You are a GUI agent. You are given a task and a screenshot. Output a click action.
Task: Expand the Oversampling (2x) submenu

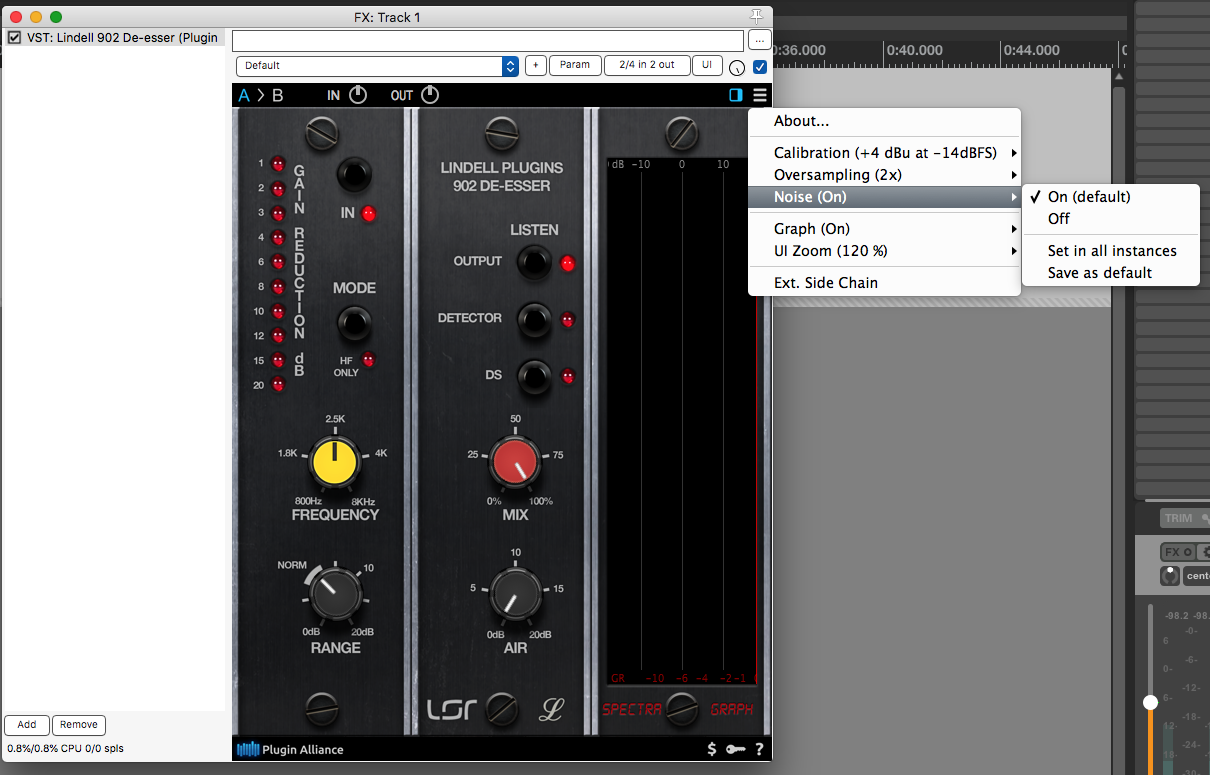click(884, 175)
